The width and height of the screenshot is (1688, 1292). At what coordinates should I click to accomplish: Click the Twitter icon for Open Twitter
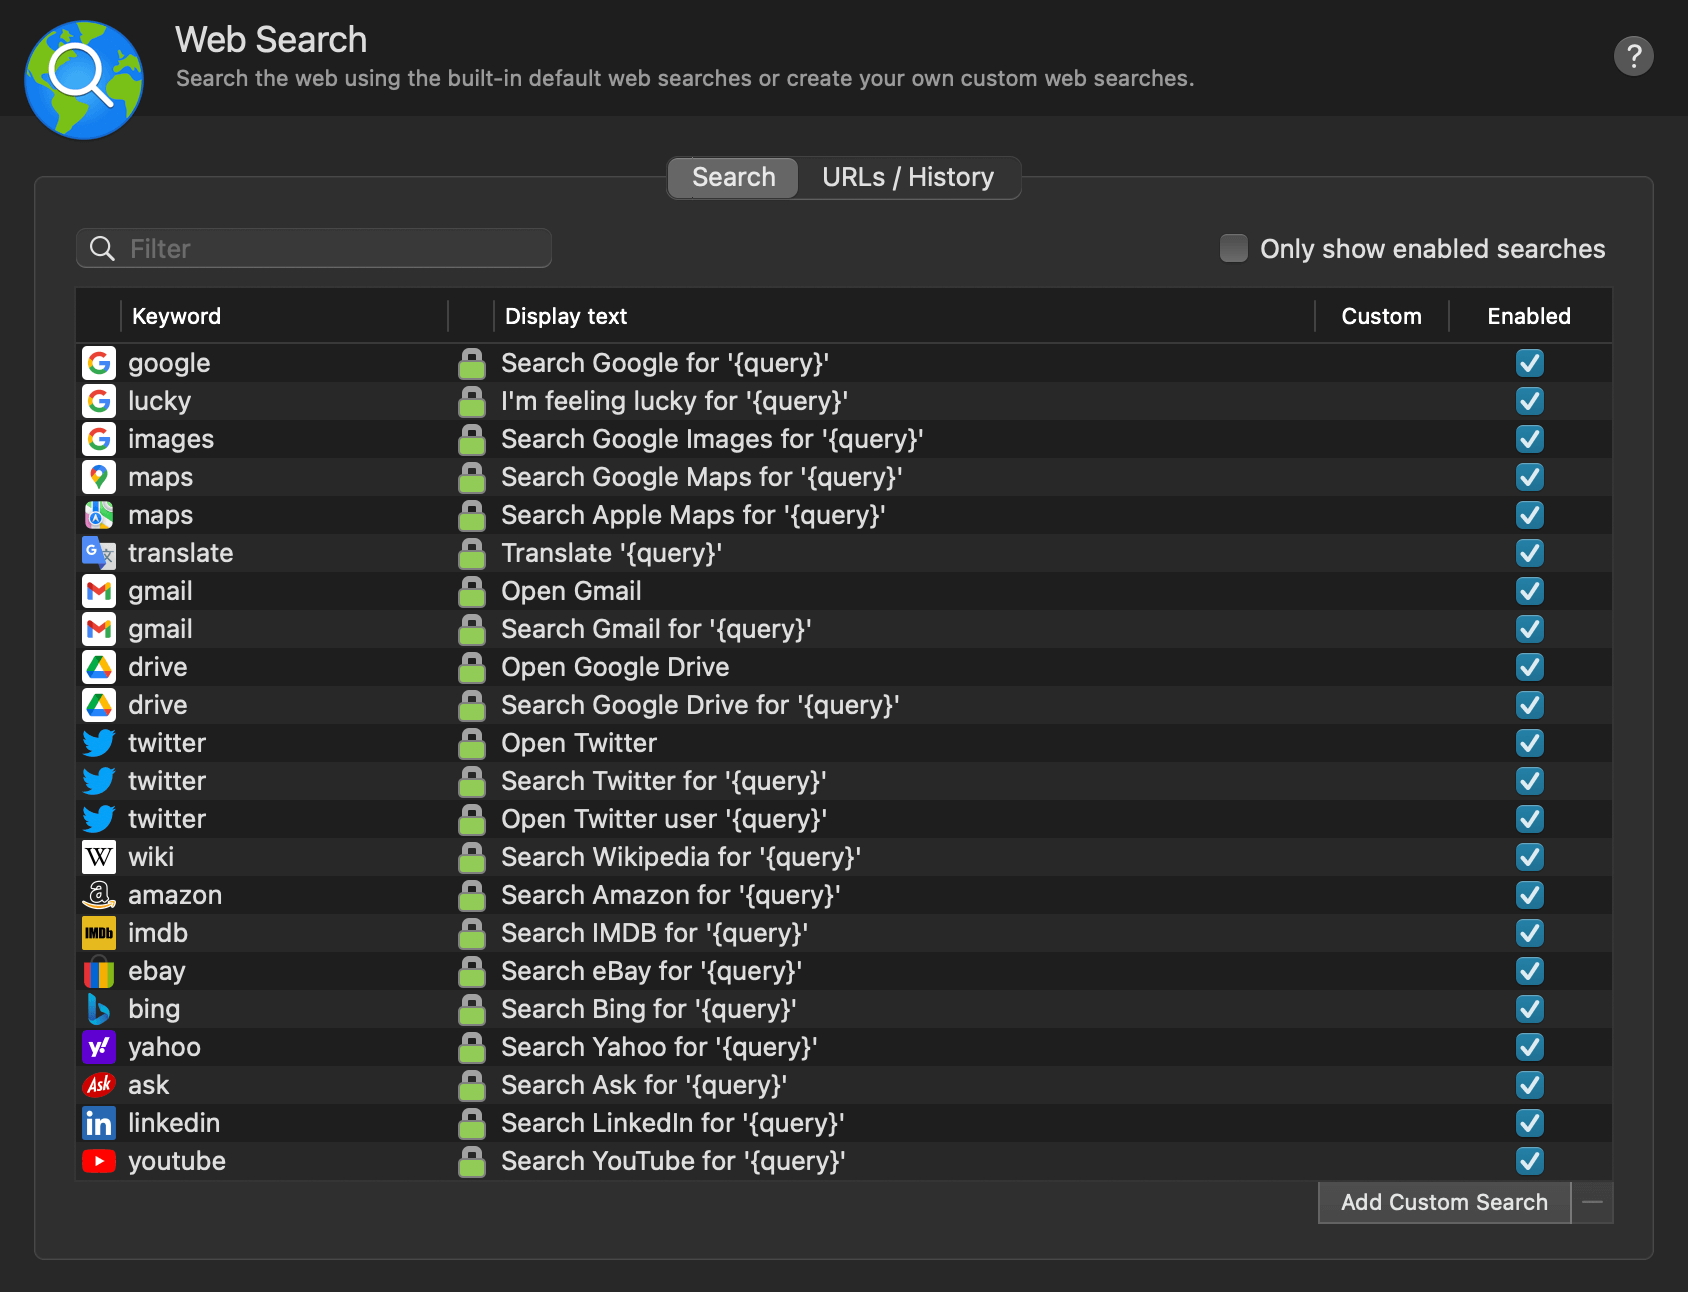(x=98, y=743)
